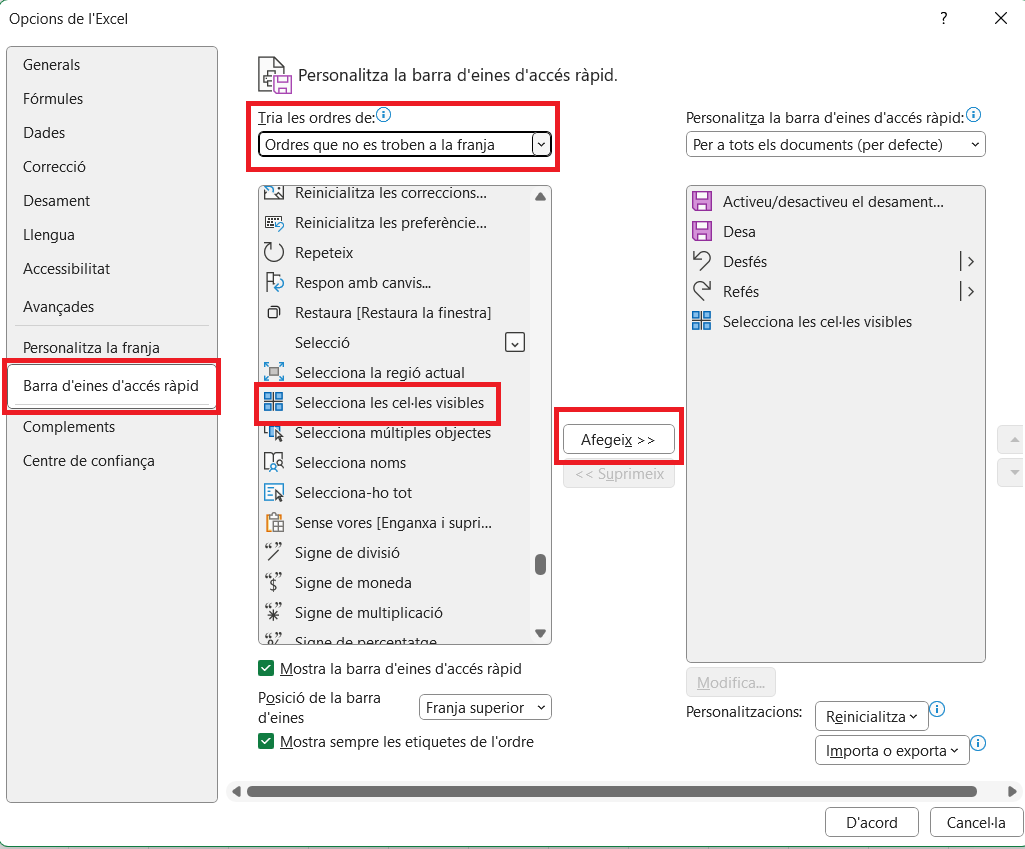
Task: Click the Sense vores paste icon
Action: [274, 522]
